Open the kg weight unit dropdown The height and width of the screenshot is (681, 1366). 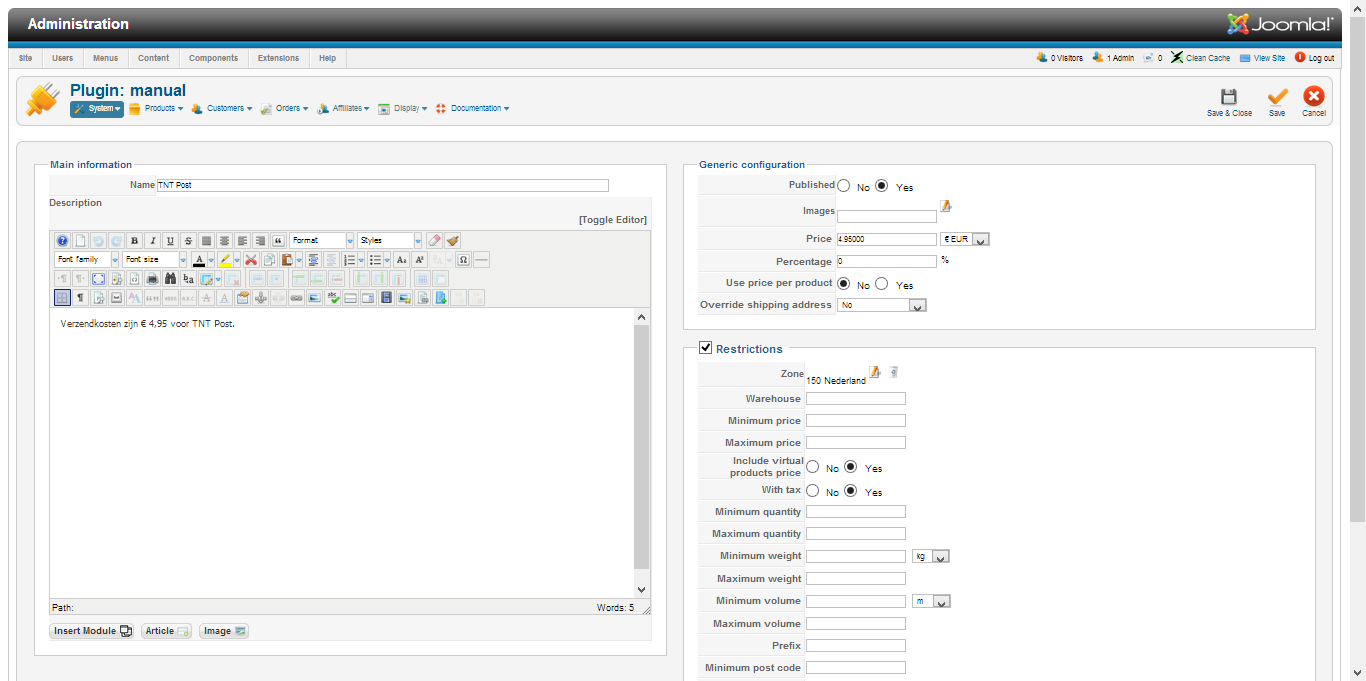pyautogui.click(x=931, y=556)
